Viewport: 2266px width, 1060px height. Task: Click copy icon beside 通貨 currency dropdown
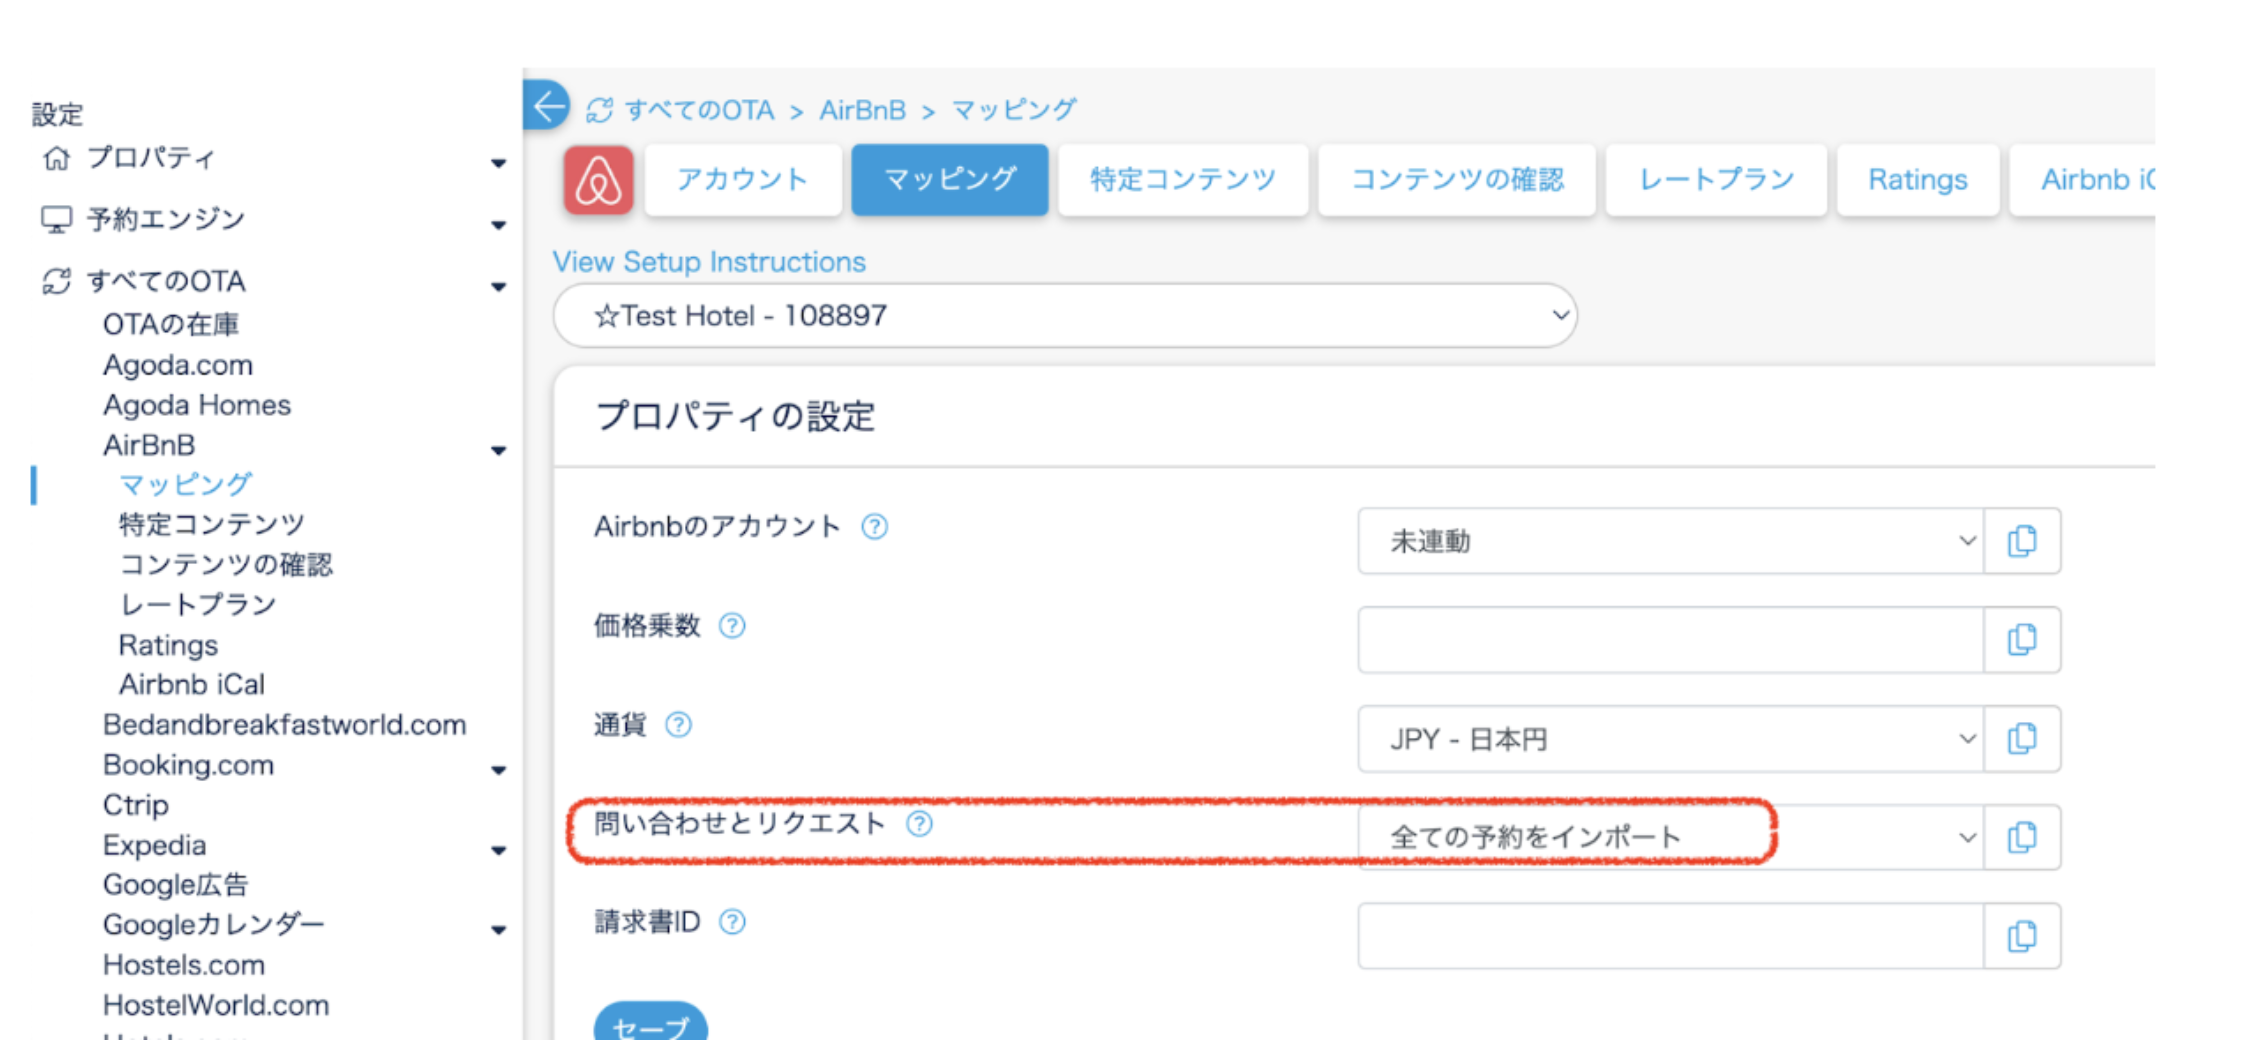[2021, 739]
